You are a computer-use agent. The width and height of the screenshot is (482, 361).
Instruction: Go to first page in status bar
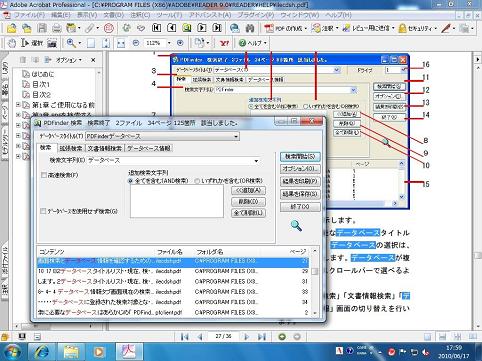pyautogui.click(x=184, y=337)
